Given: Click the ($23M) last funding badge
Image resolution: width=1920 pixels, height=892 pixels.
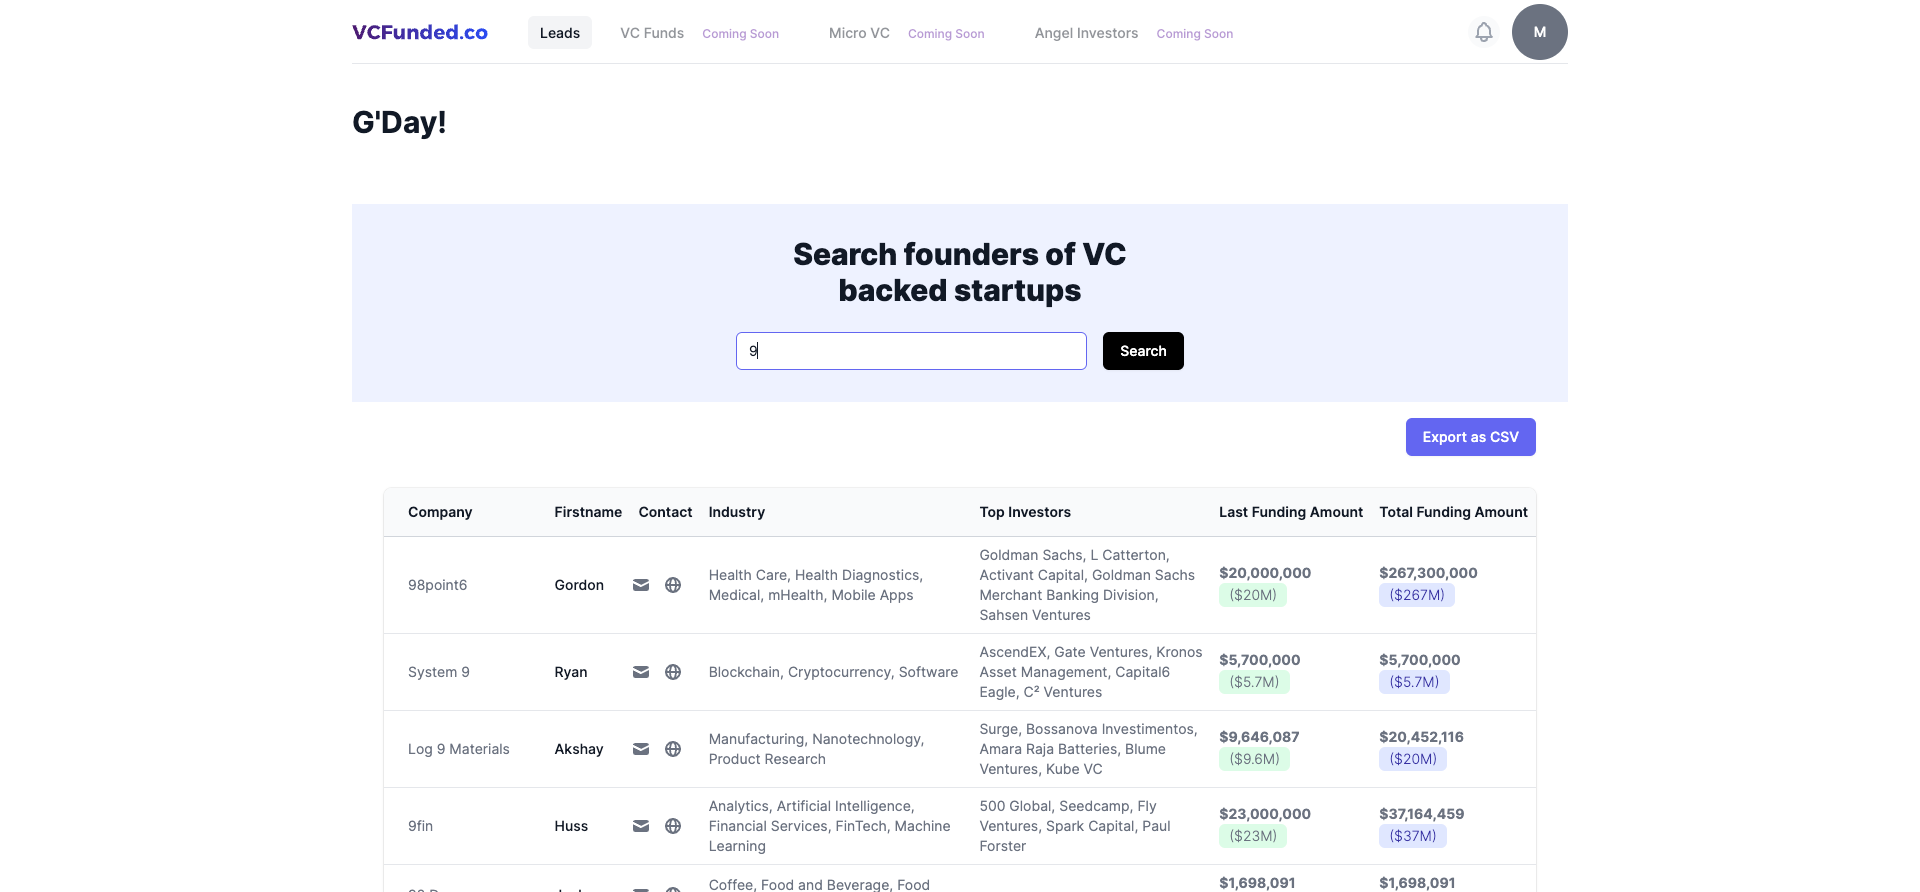Looking at the screenshot, I should (x=1253, y=836).
